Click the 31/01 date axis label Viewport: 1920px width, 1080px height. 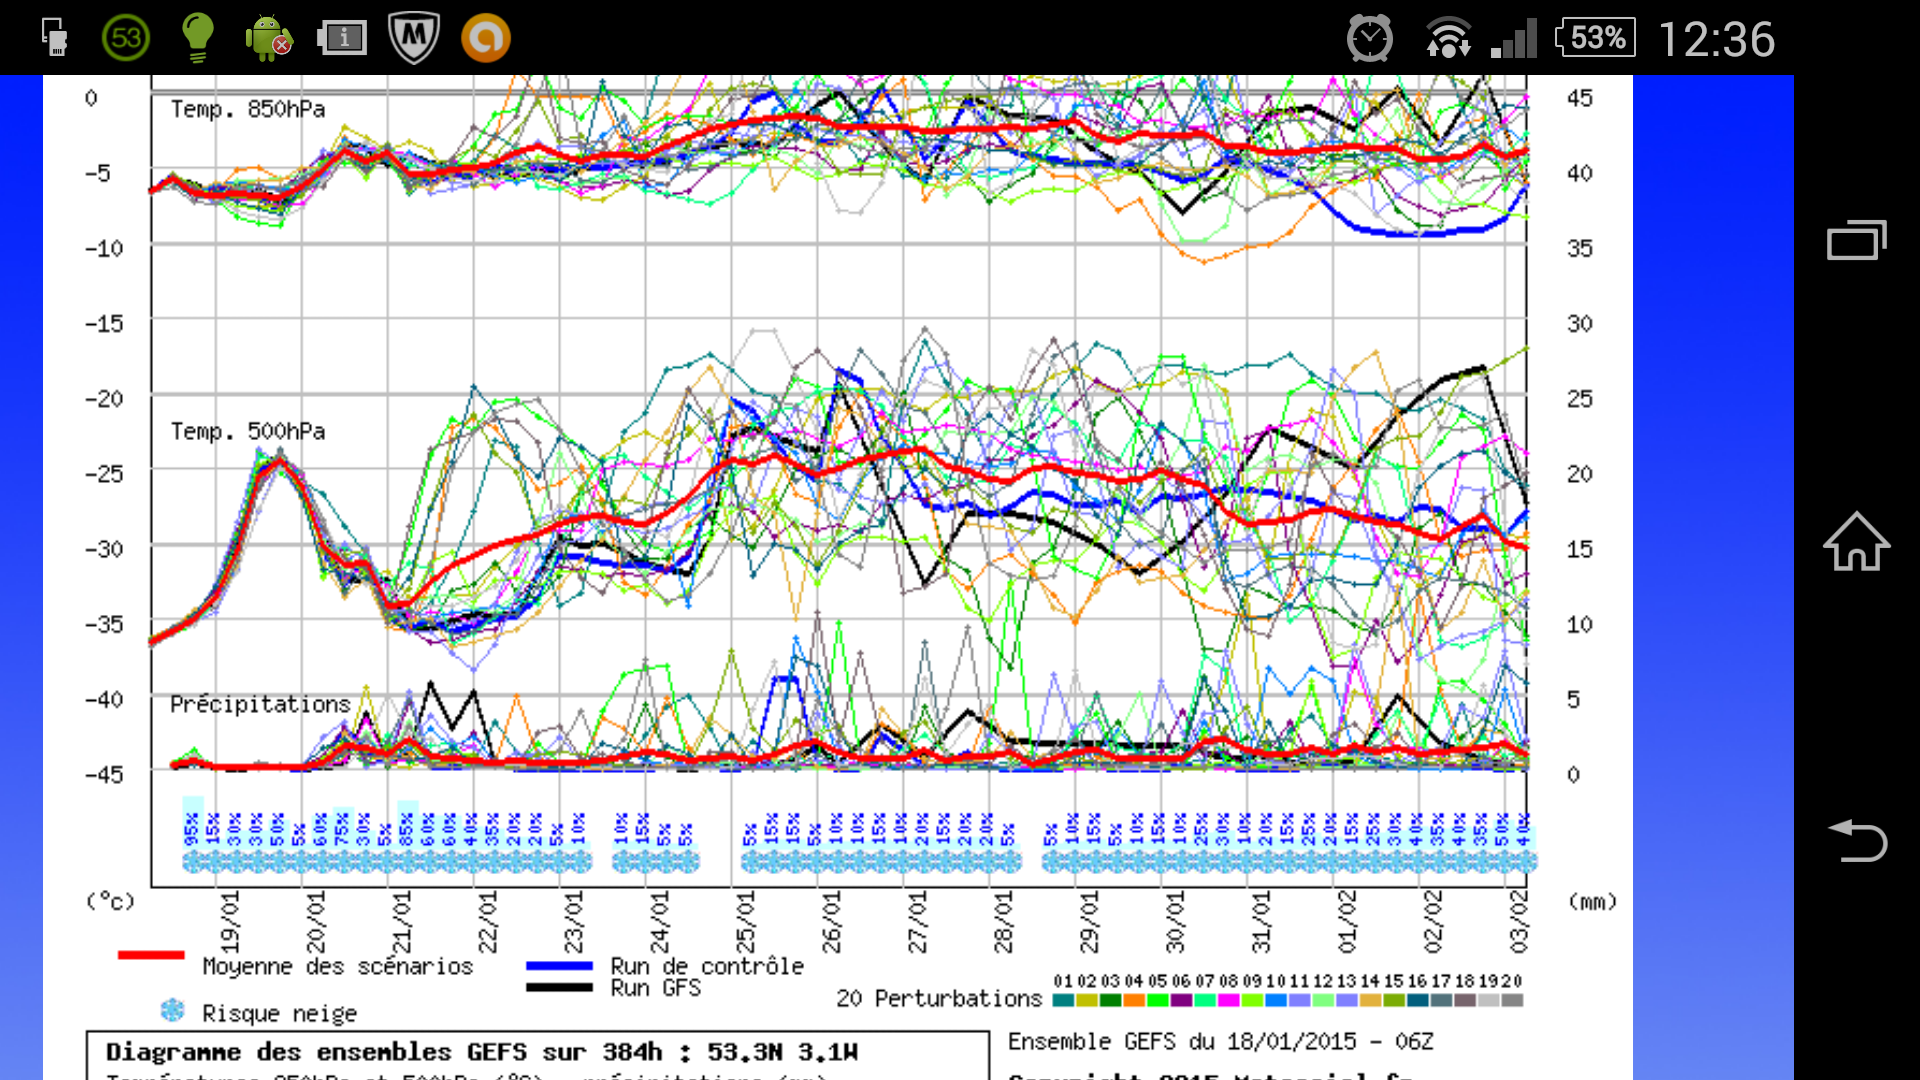coord(1261,921)
